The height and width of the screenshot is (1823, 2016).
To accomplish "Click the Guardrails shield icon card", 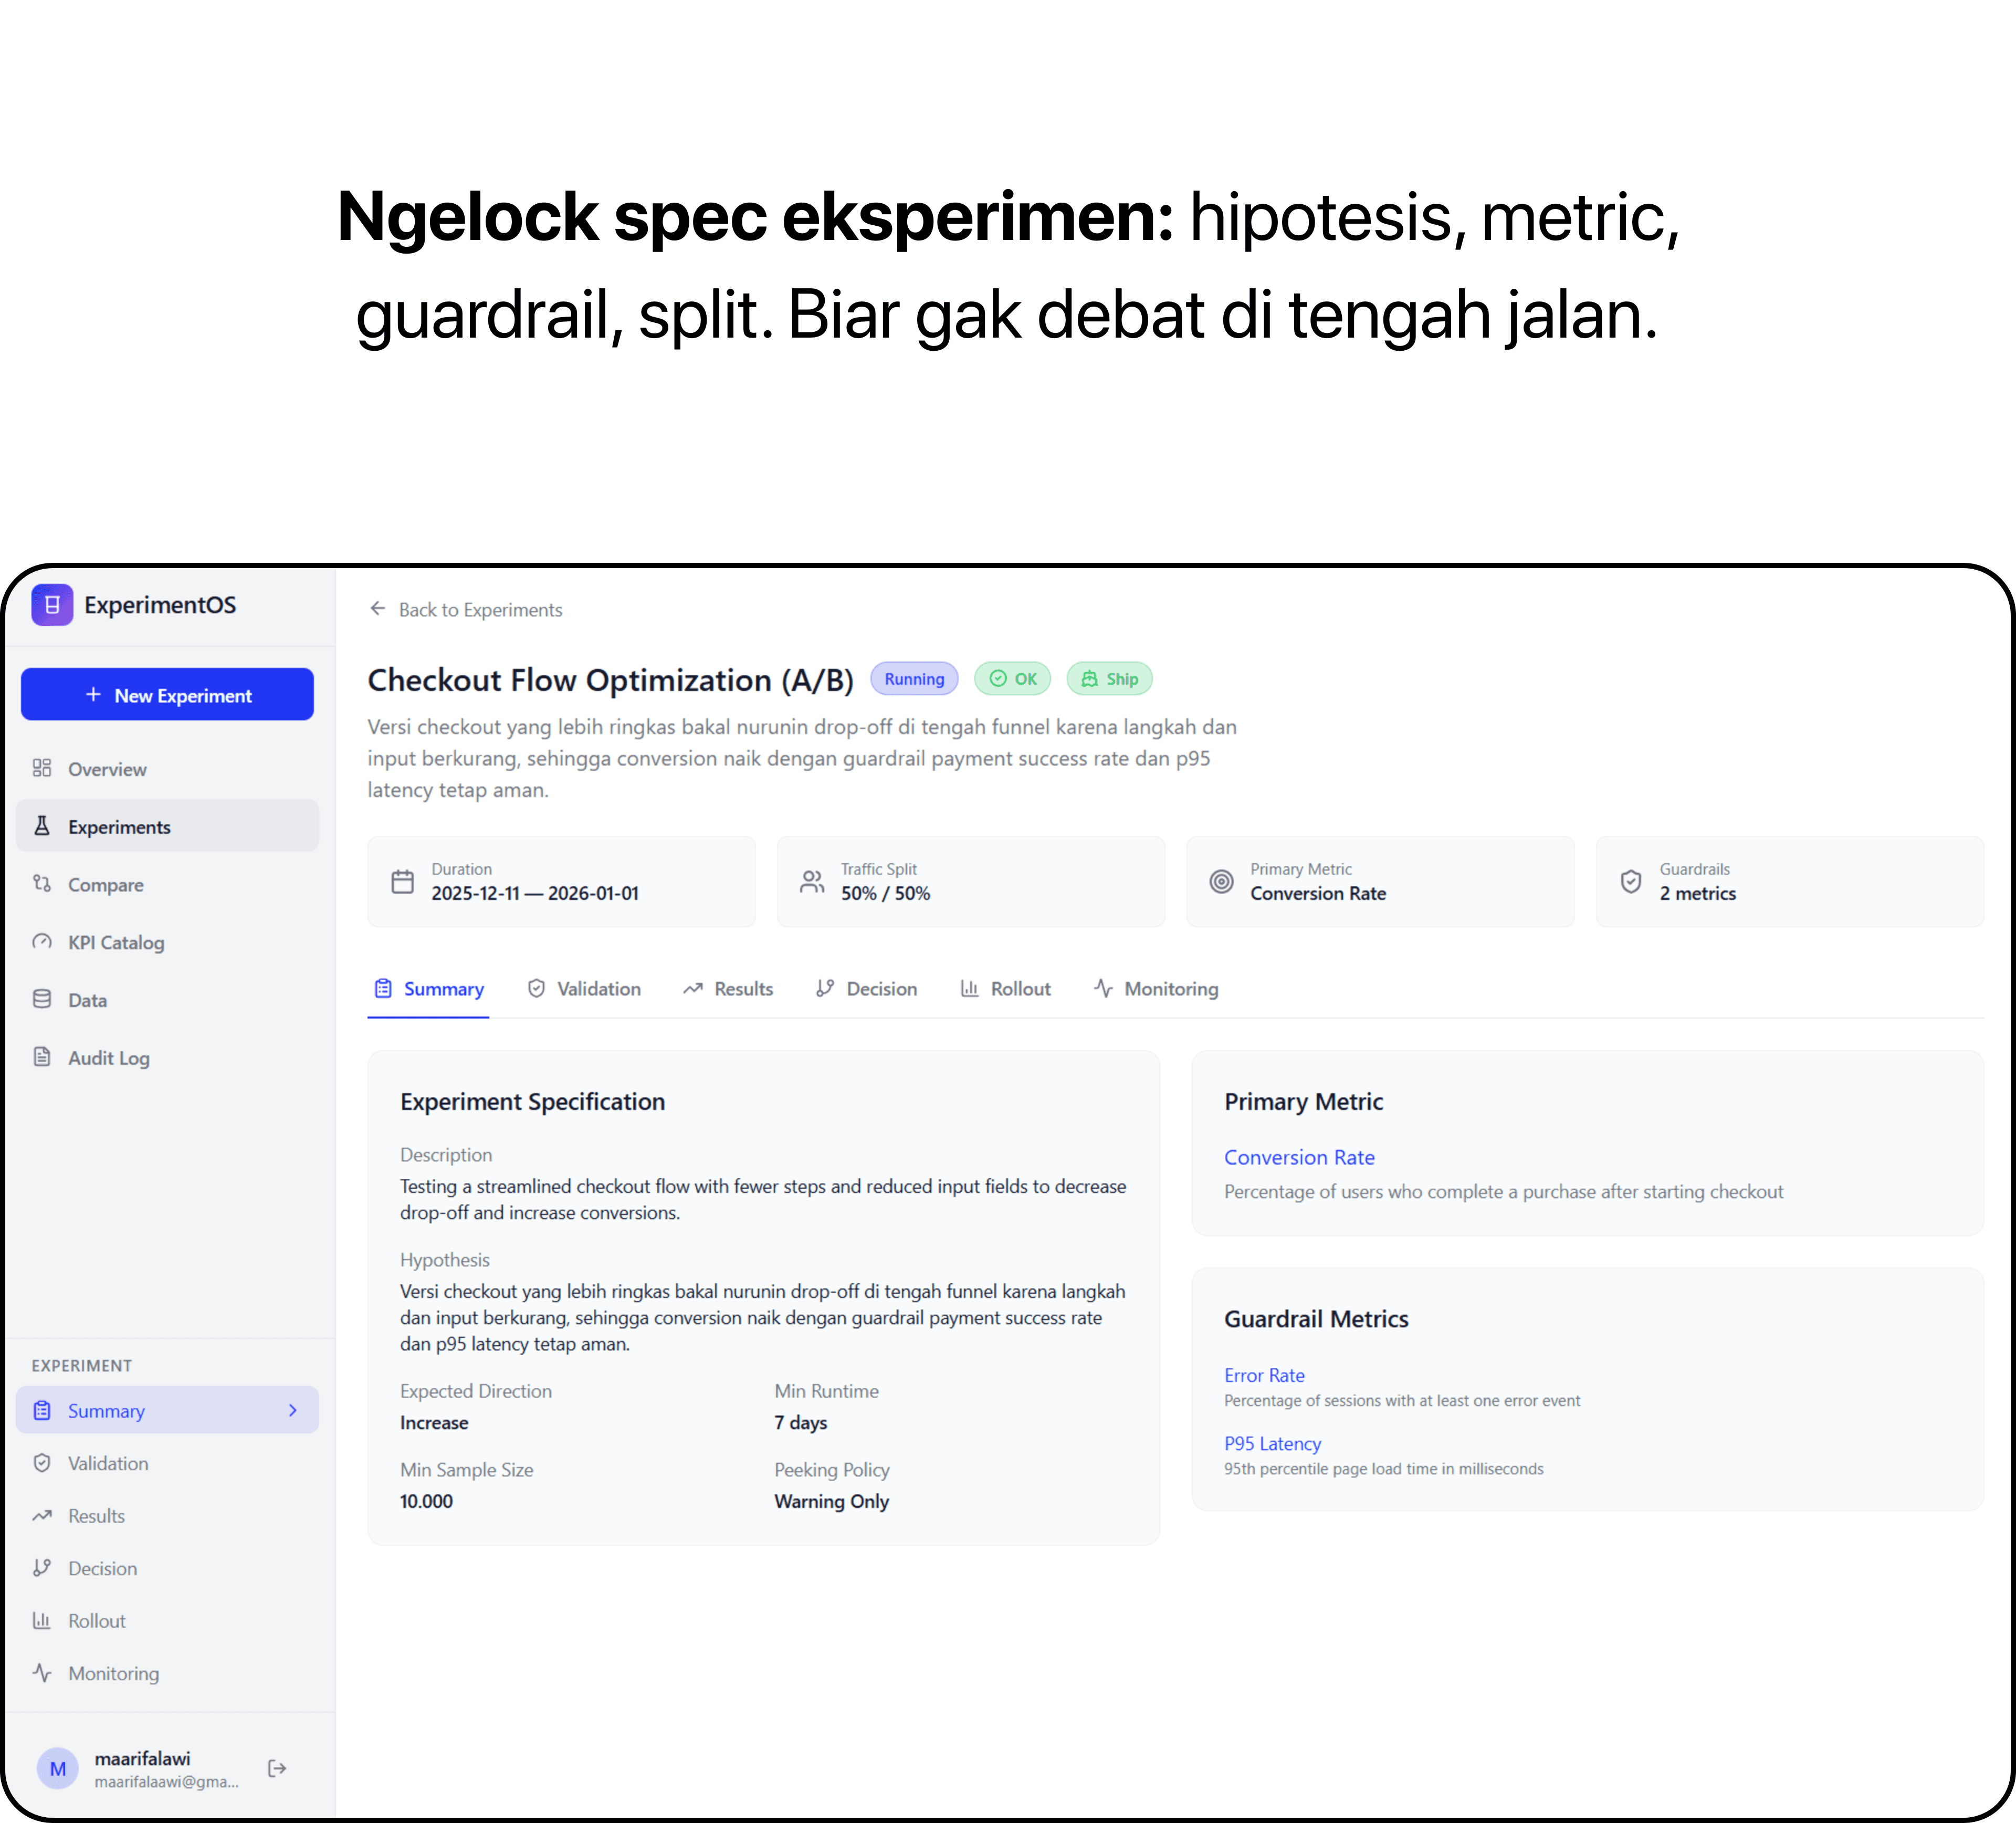I will (x=1631, y=881).
